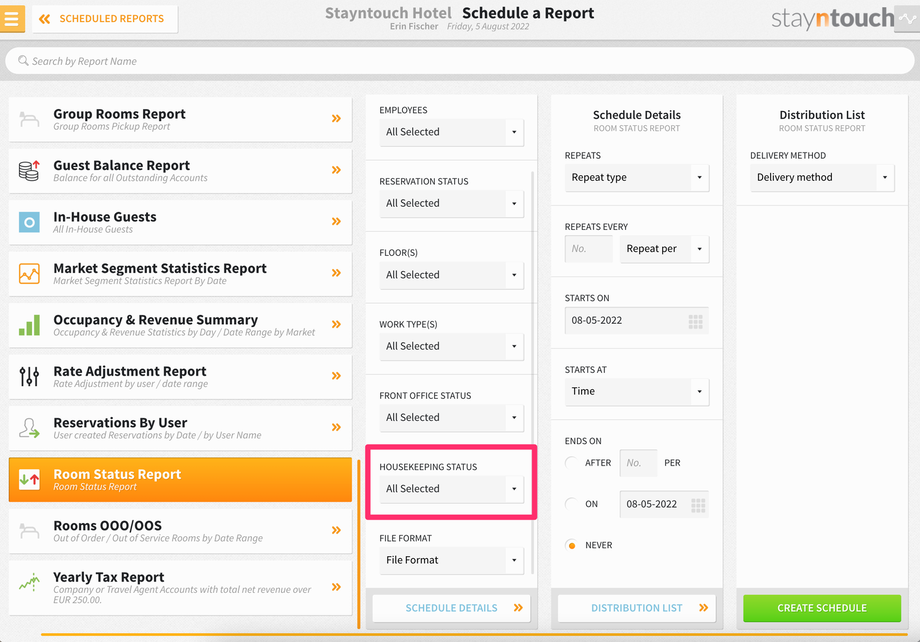Select the After radio button
The image size is (920, 642).
(x=571, y=462)
